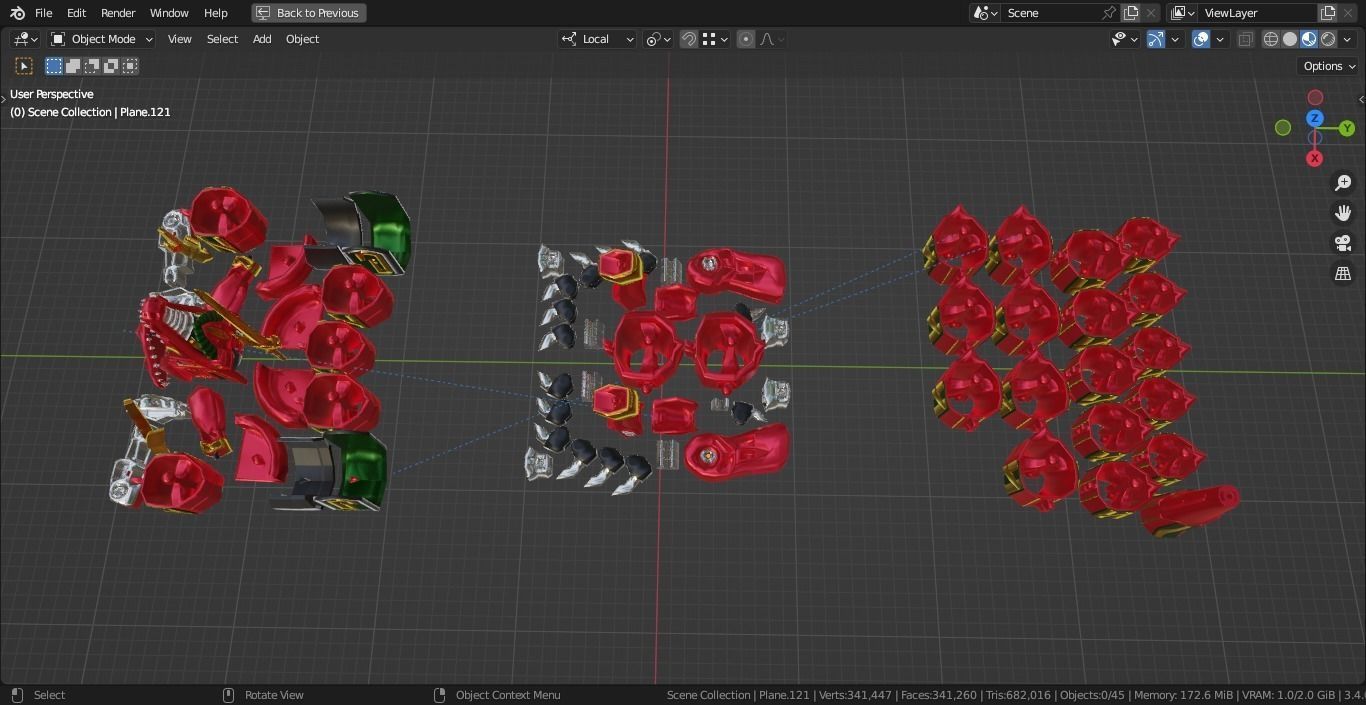This screenshot has height=705, width=1366.
Task: Open the Blender logo application menu
Action: (x=17, y=13)
